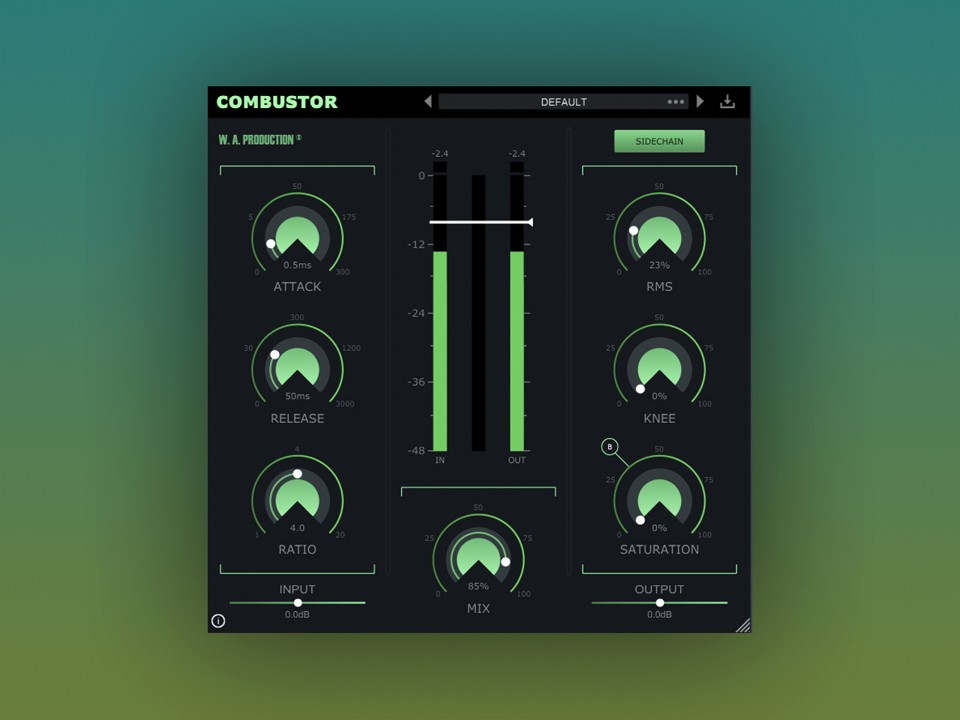Open the info icon in bottom corner
The width and height of the screenshot is (960, 720).
(x=218, y=621)
